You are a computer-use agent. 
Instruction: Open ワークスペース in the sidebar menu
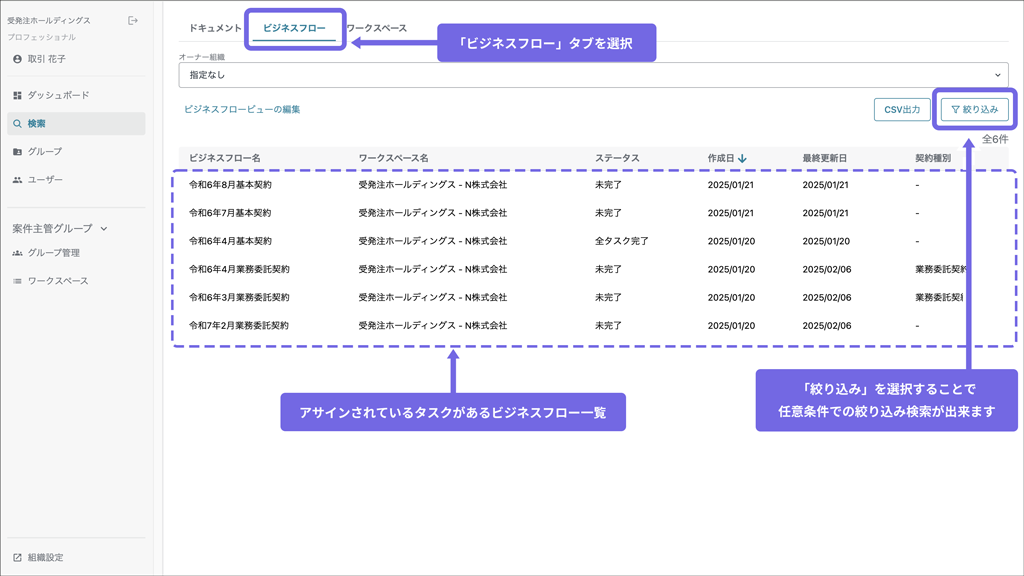[x=76, y=281]
